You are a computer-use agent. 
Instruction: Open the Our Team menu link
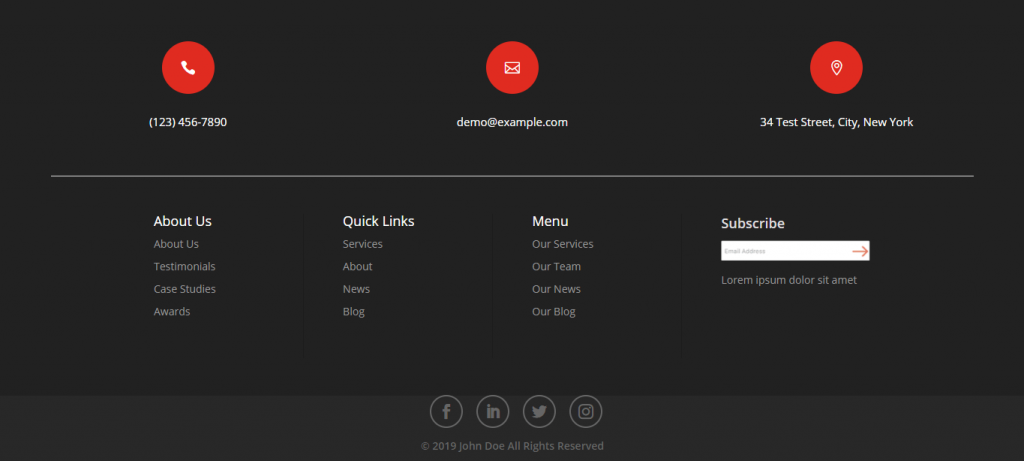[x=556, y=266]
